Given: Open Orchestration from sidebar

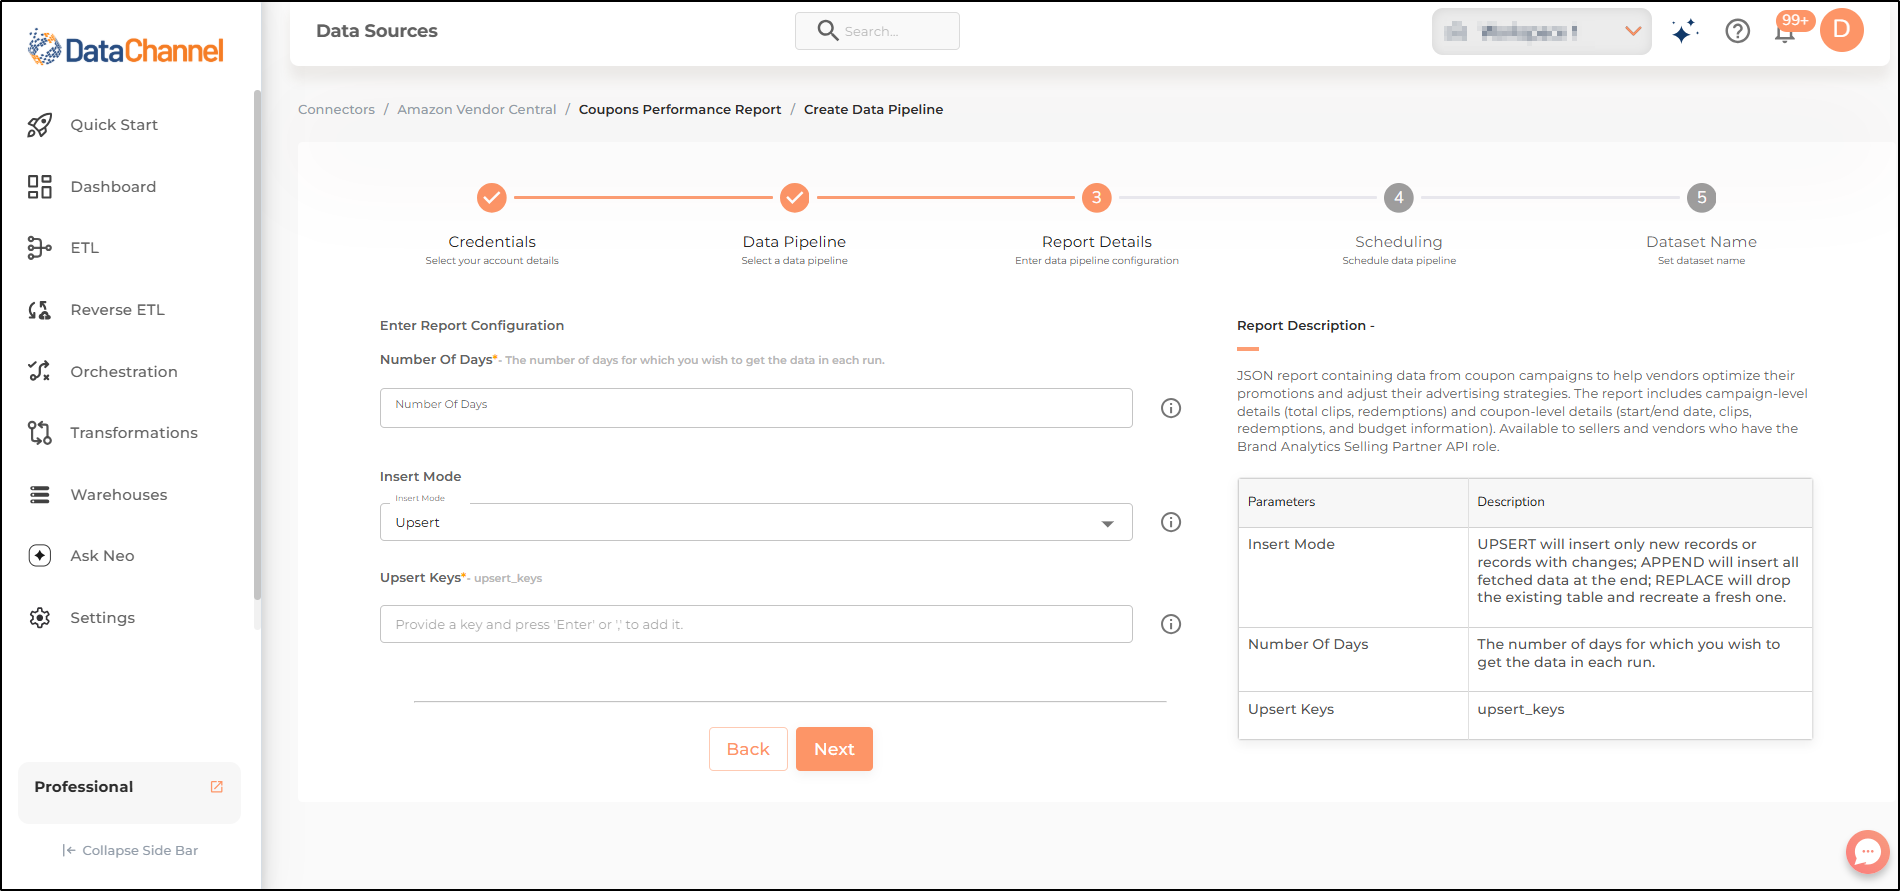Looking at the screenshot, I should 124,372.
